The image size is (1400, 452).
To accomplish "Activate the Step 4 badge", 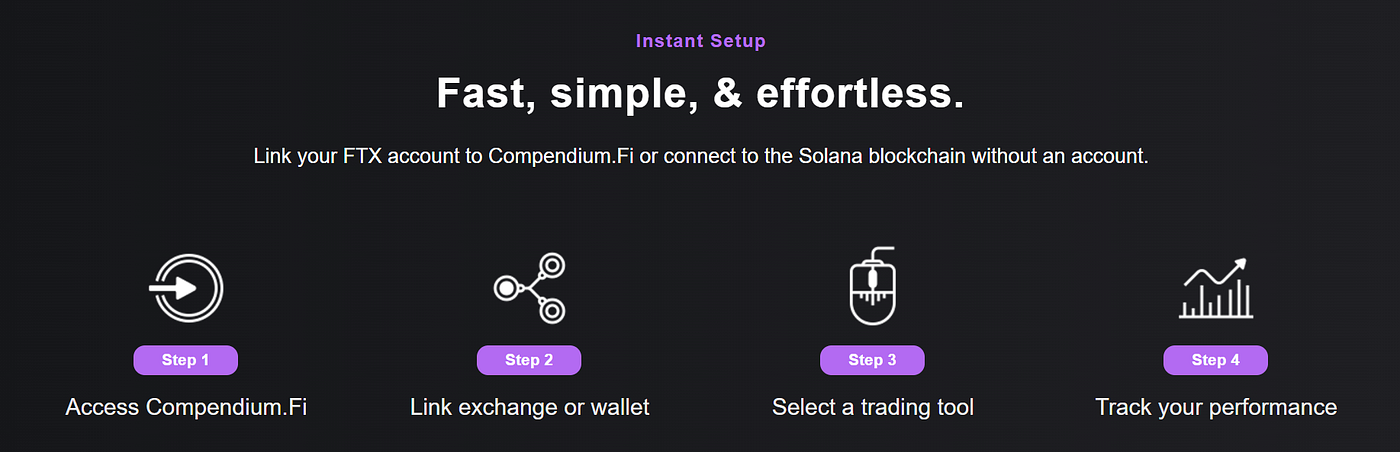I will (1216, 360).
